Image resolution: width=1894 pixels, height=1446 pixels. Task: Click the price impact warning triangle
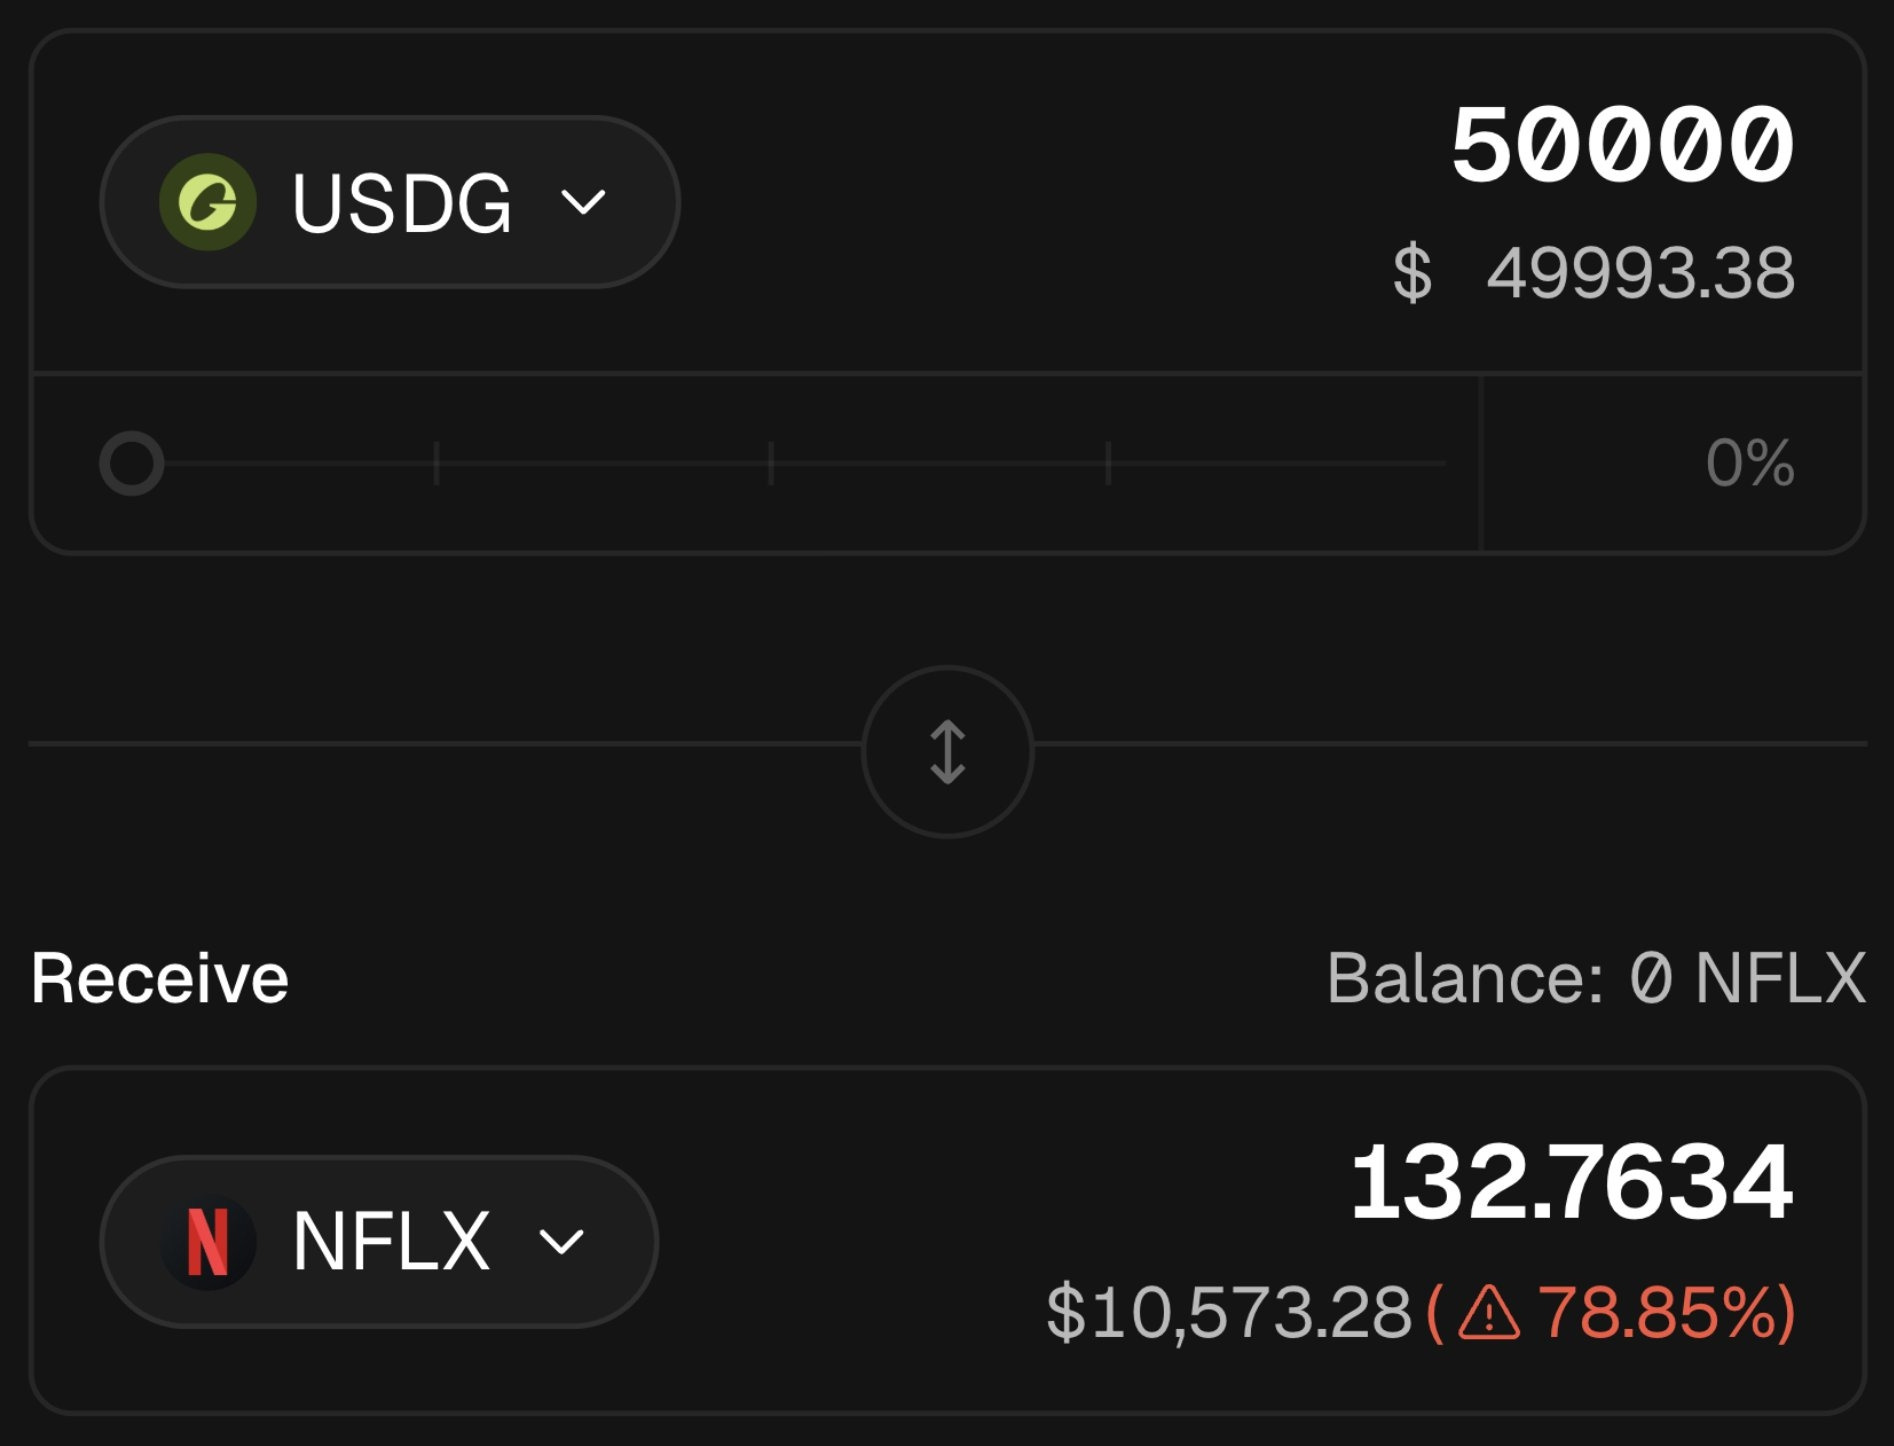[x=1489, y=1313]
